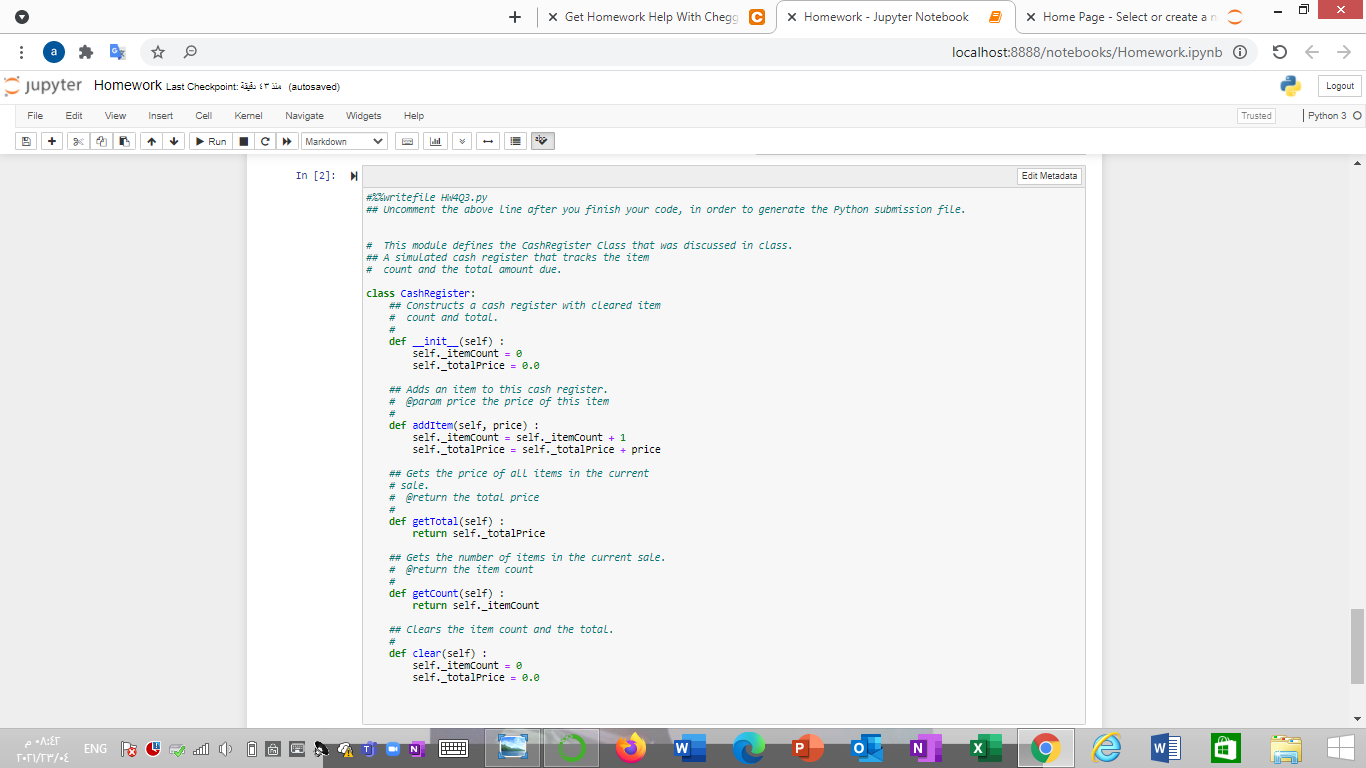Open the Markdown cell type dropdown
1366x768 pixels.
click(x=344, y=142)
